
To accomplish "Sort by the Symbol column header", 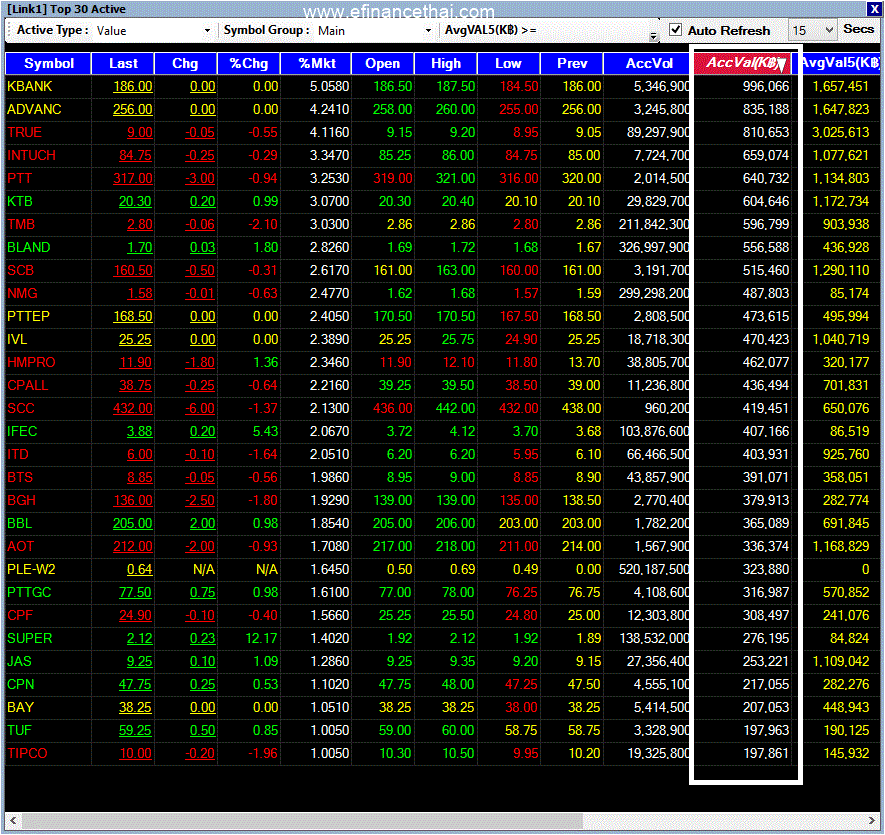I will click(x=49, y=64).
